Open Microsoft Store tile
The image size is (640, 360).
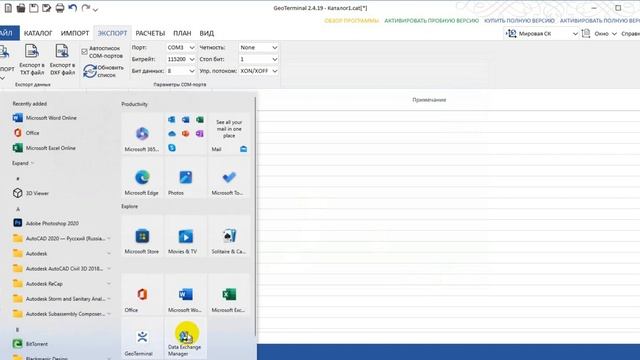(x=142, y=236)
